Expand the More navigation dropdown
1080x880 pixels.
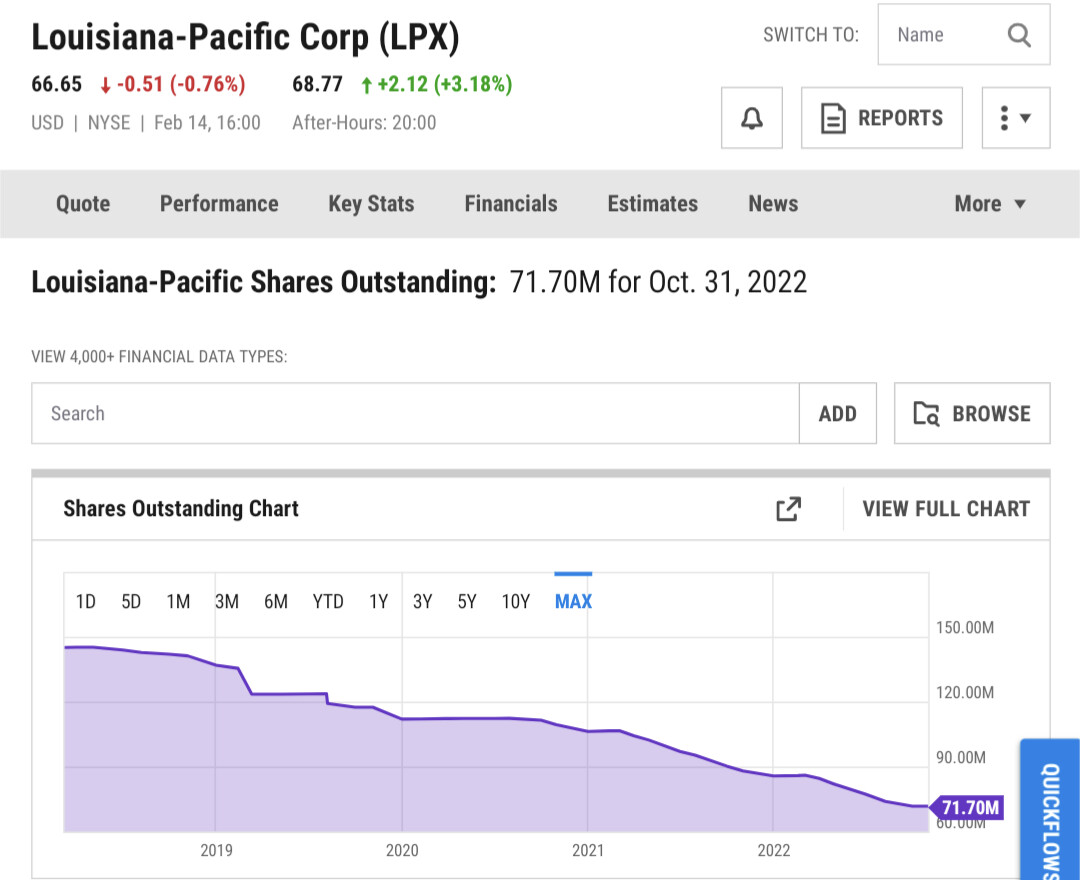click(990, 204)
